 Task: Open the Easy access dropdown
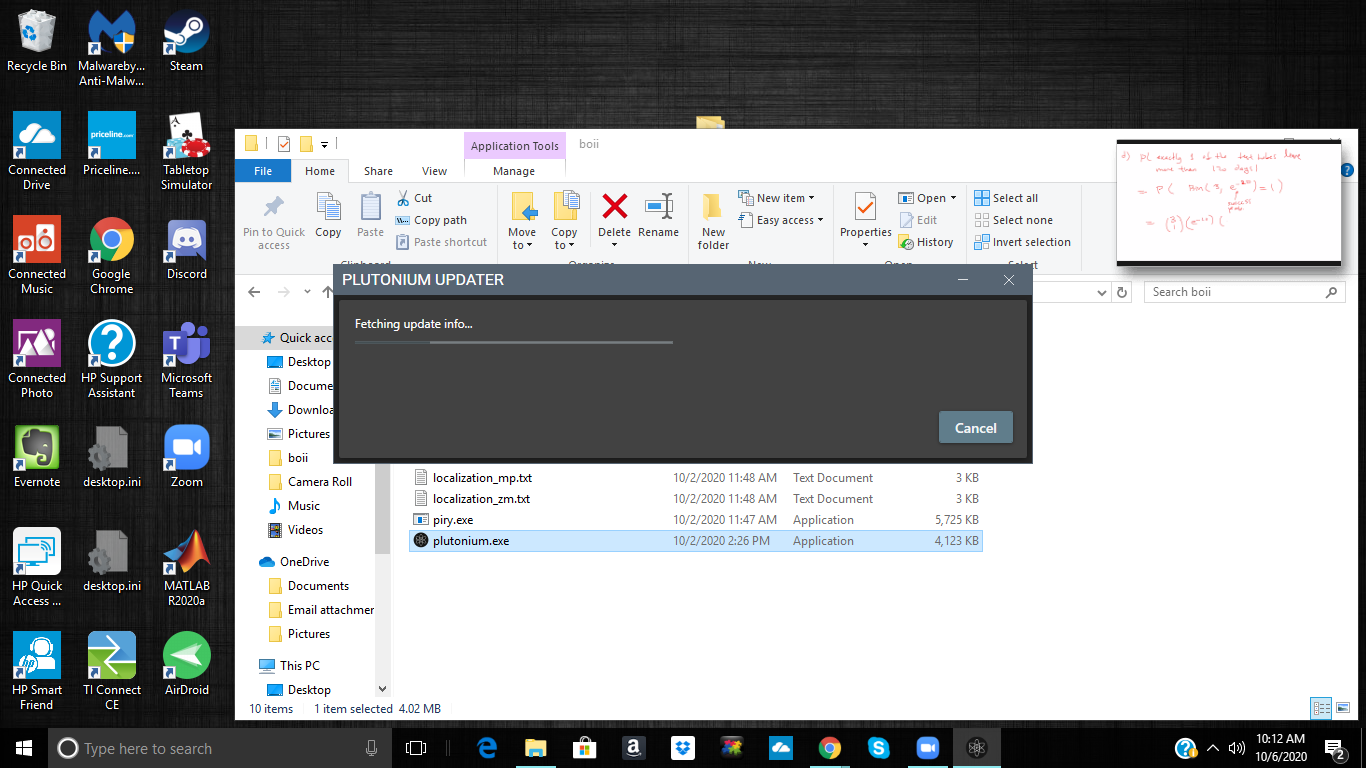pos(781,220)
